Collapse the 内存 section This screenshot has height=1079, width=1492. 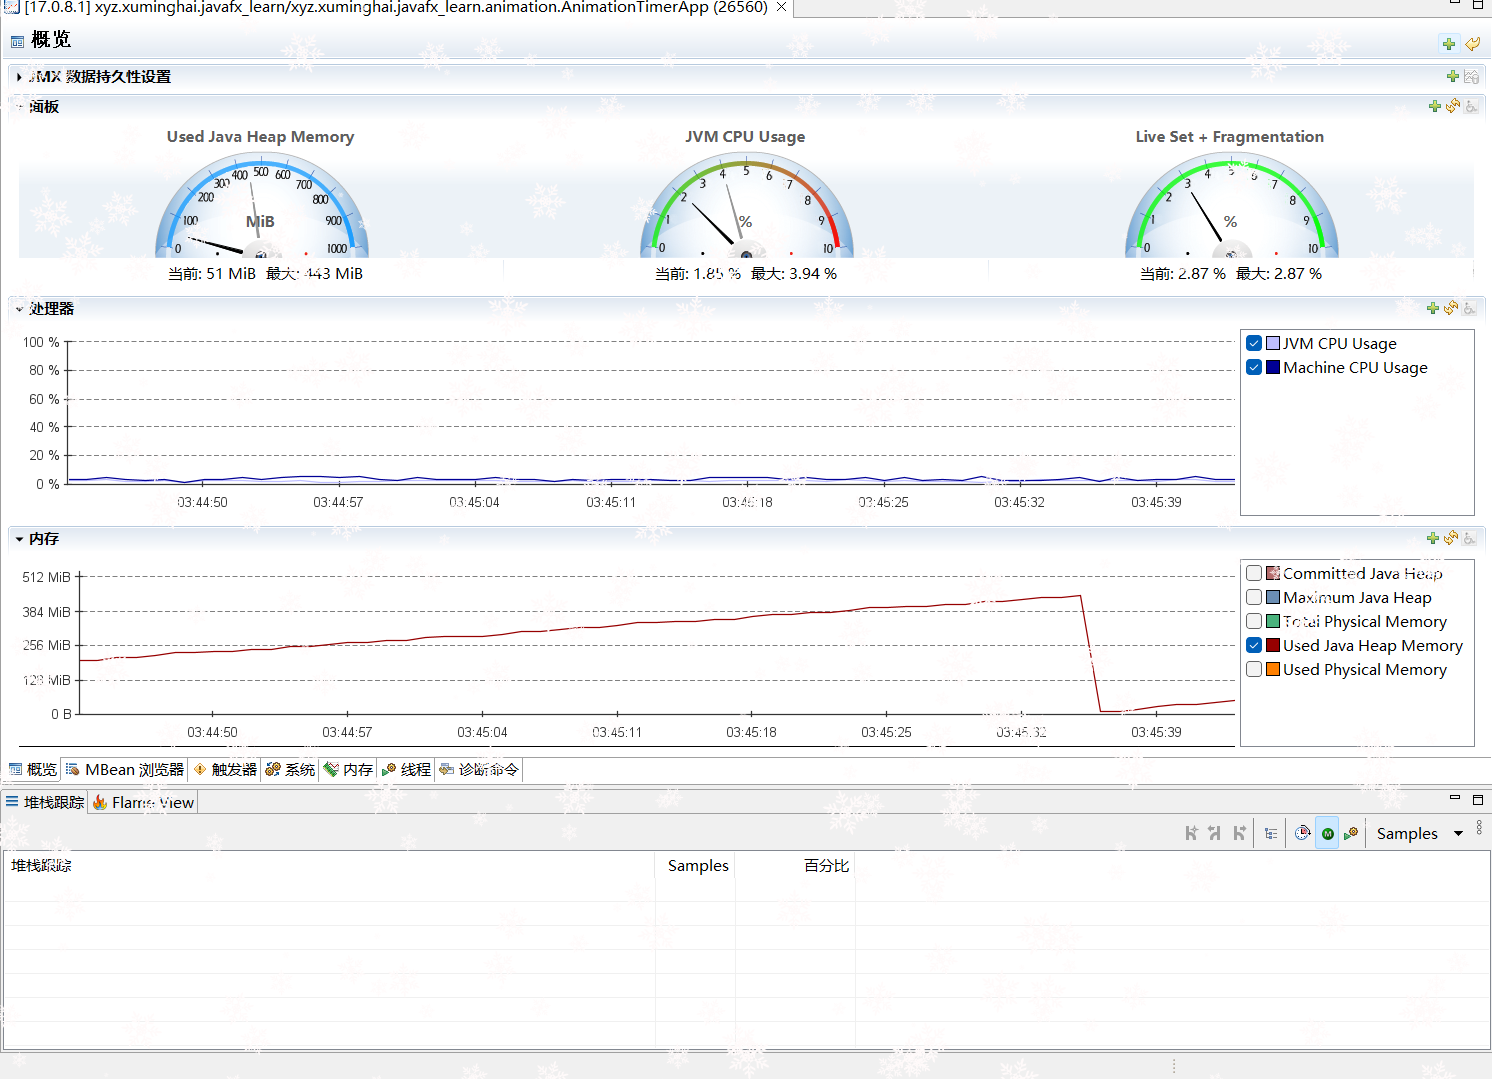pos(19,539)
